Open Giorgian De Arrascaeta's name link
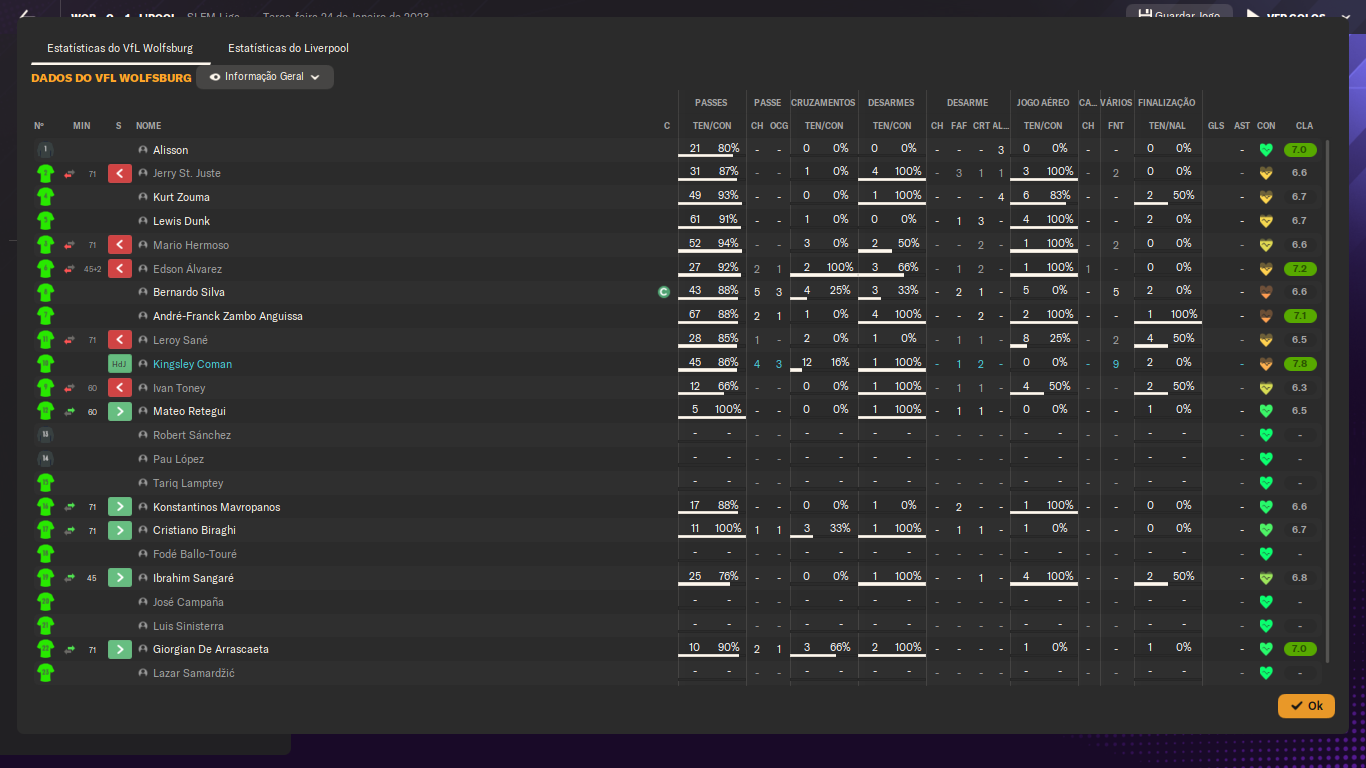 tap(211, 649)
